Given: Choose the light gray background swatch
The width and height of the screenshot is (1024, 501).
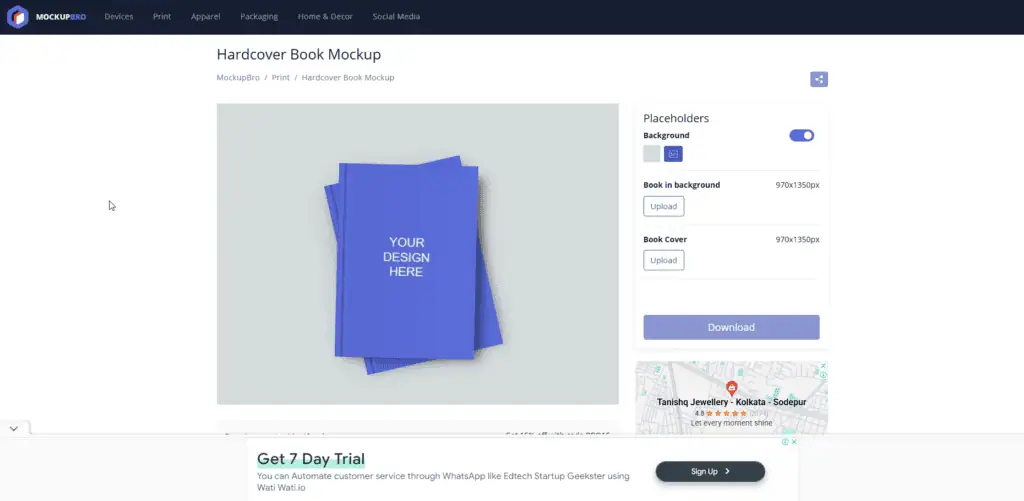Looking at the screenshot, I should [x=652, y=154].
